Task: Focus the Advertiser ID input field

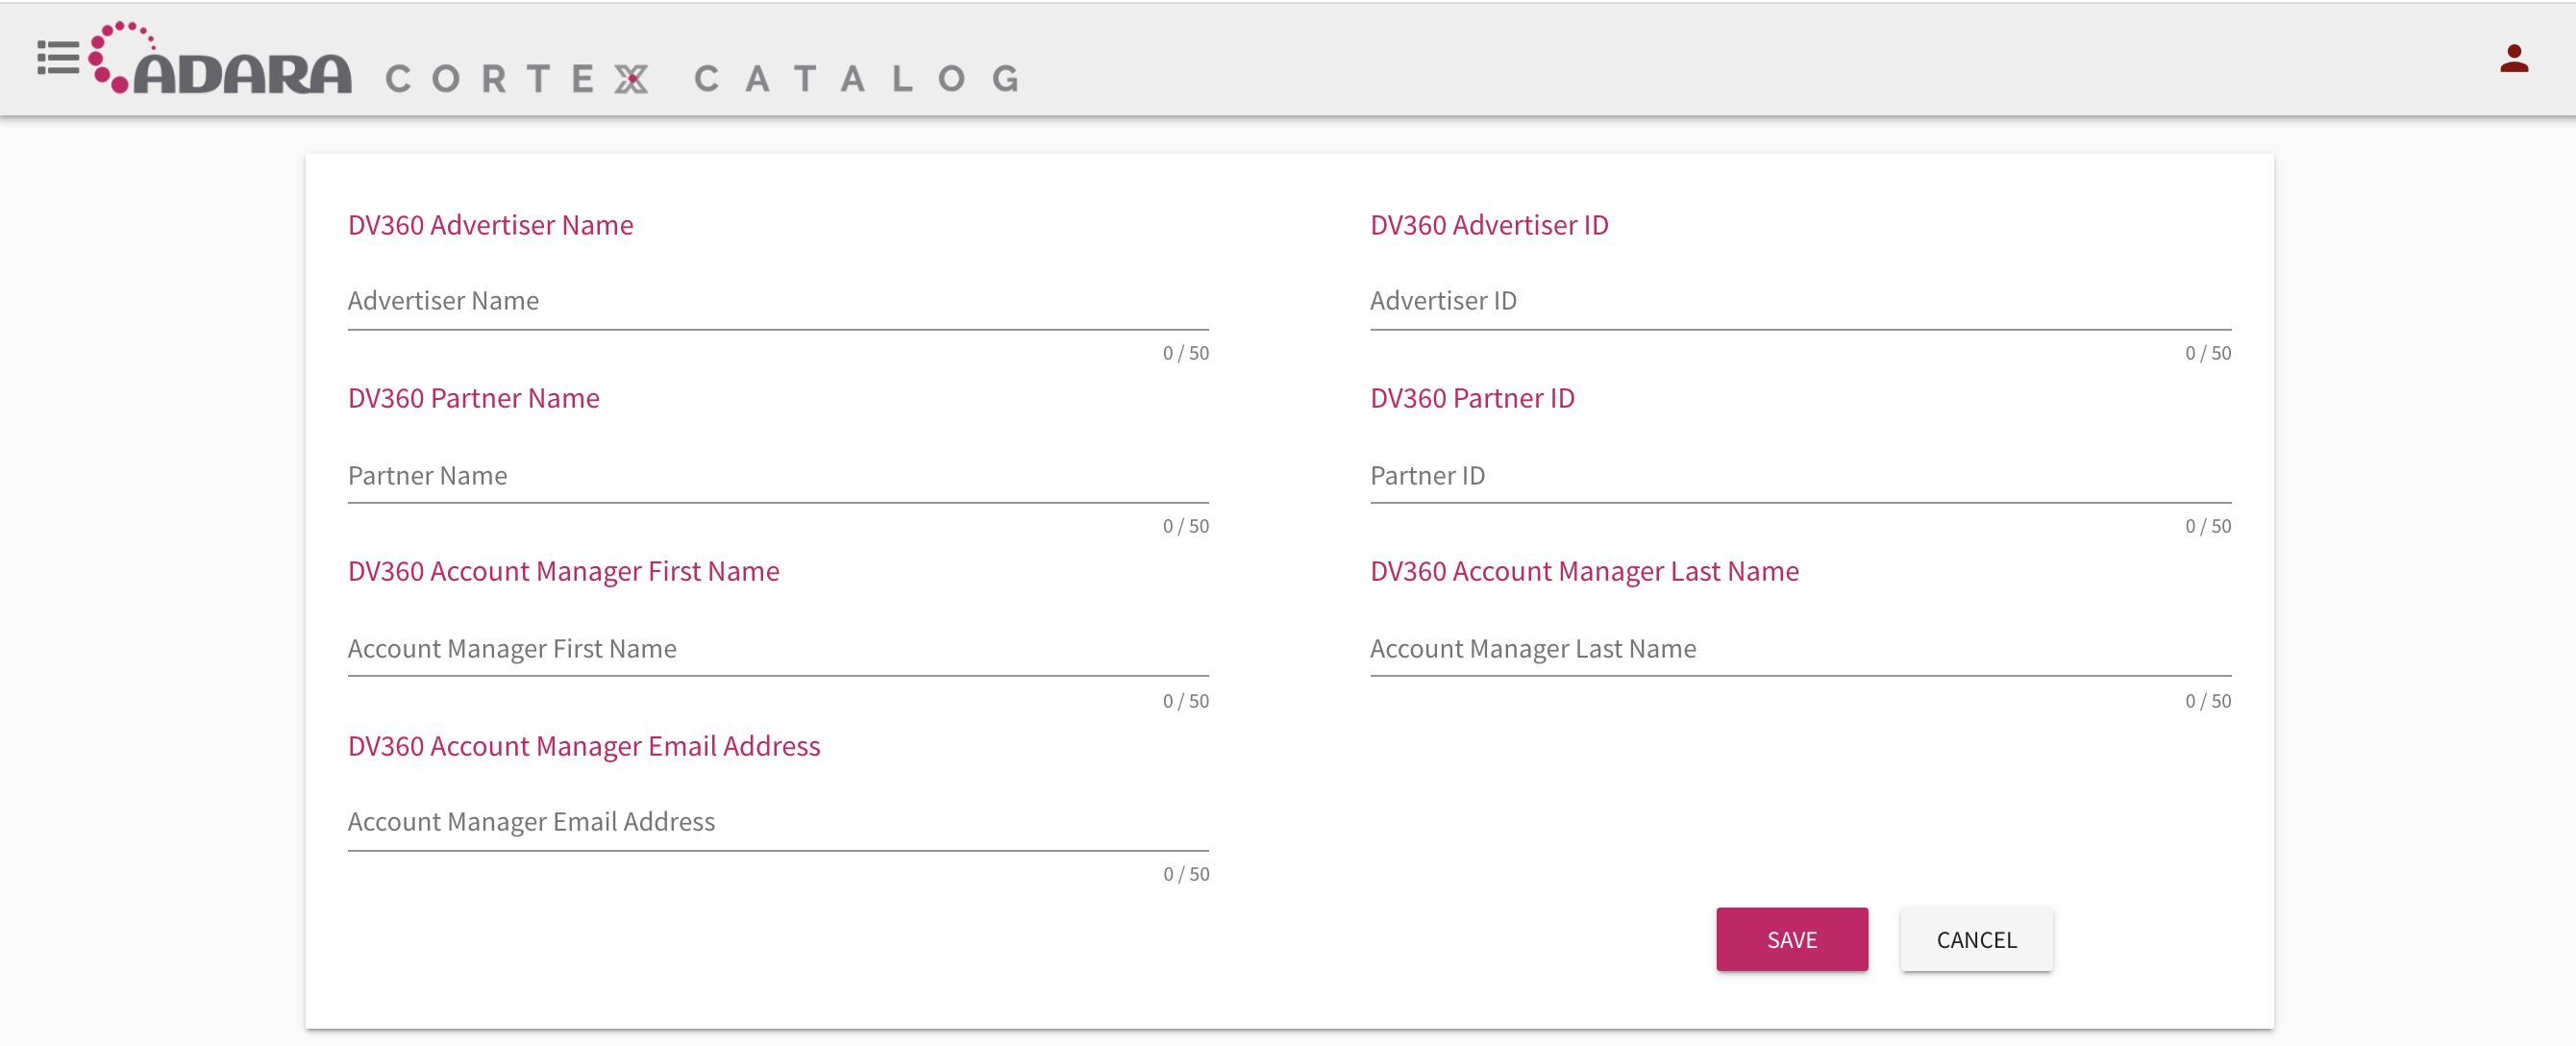Action: 1800,301
